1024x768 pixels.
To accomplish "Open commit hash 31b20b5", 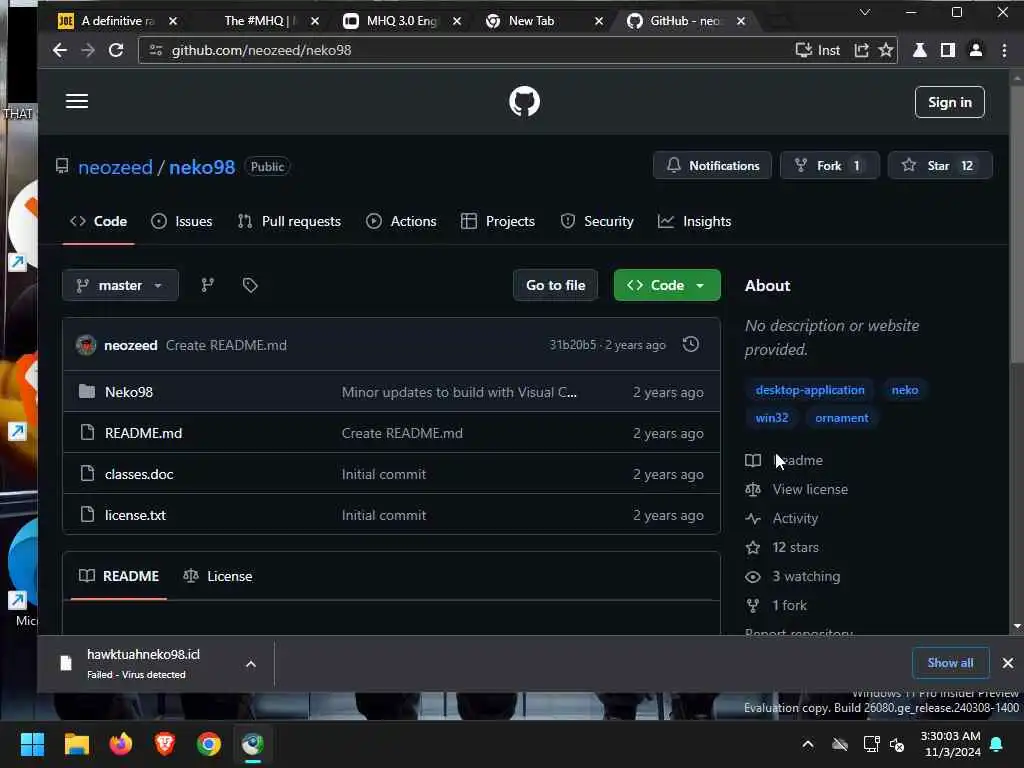I will pyautogui.click(x=572, y=345).
